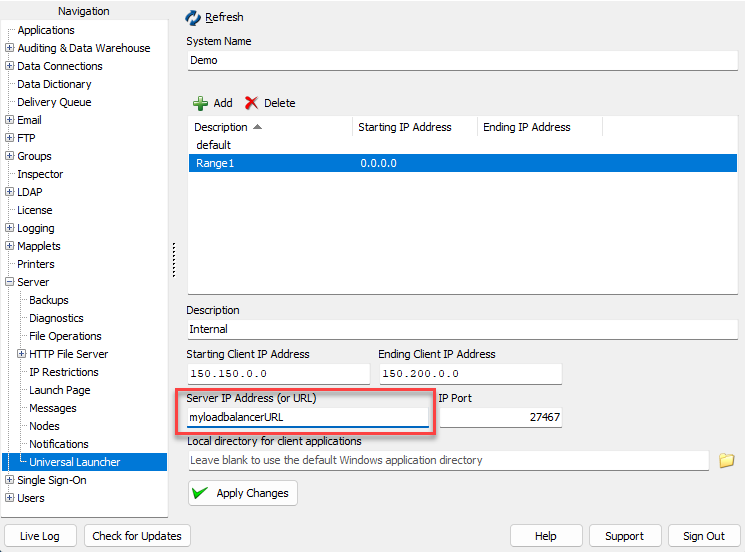The height and width of the screenshot is (552, 745).
Task: Expand the Logging tree node
Action: coord(10,228)
